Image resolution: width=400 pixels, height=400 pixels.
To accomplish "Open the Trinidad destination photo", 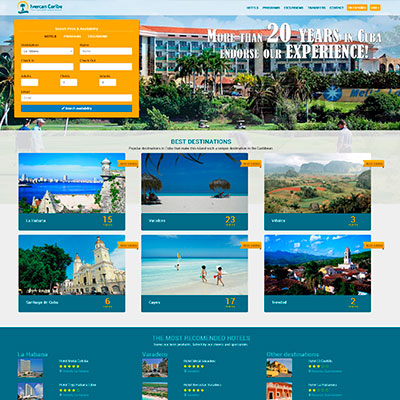I will tap(317, 265).
